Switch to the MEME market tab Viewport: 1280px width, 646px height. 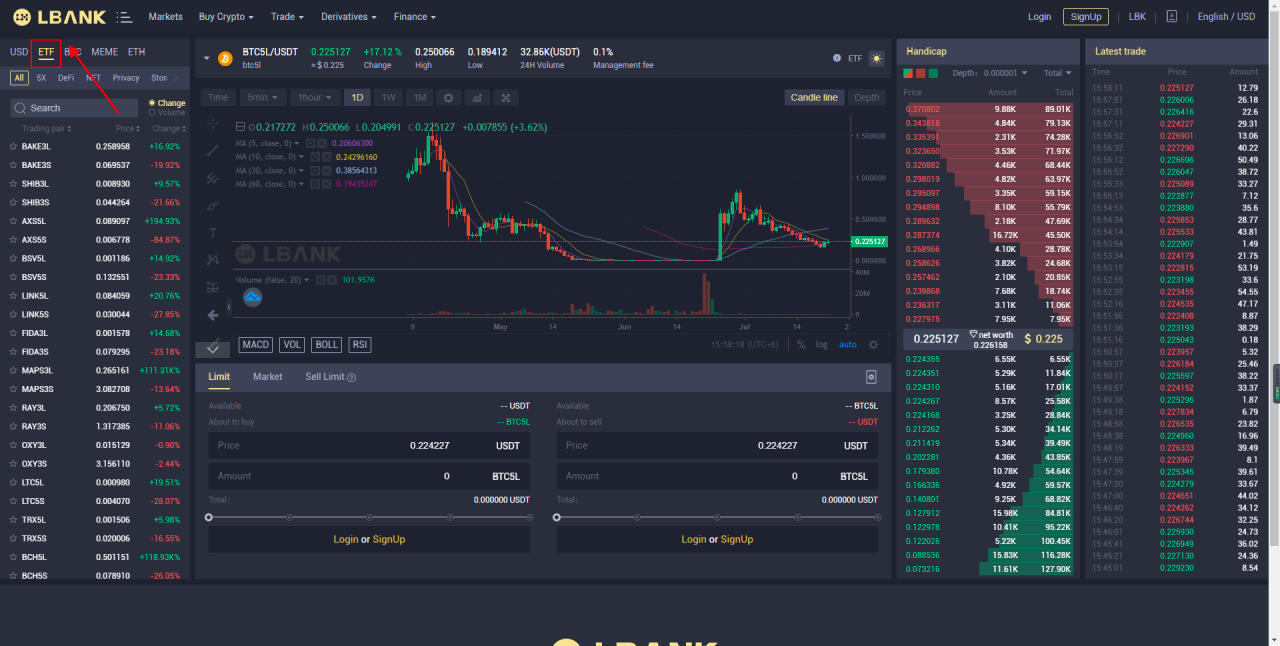tap(104, 51)
